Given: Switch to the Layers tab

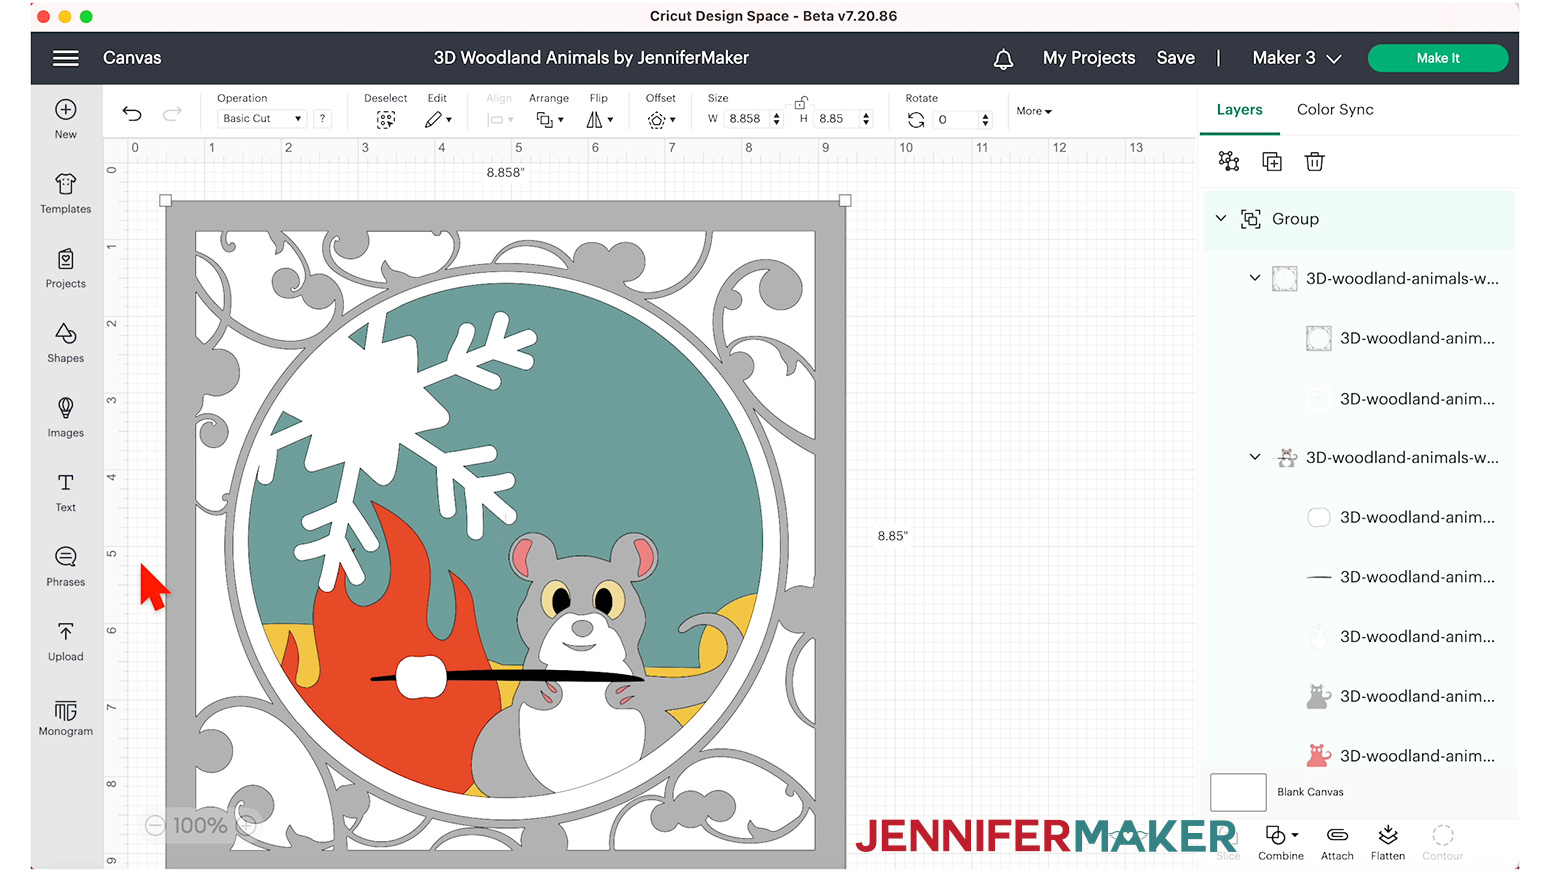Looking at the screenshot, I should [x=1239, y=110].
